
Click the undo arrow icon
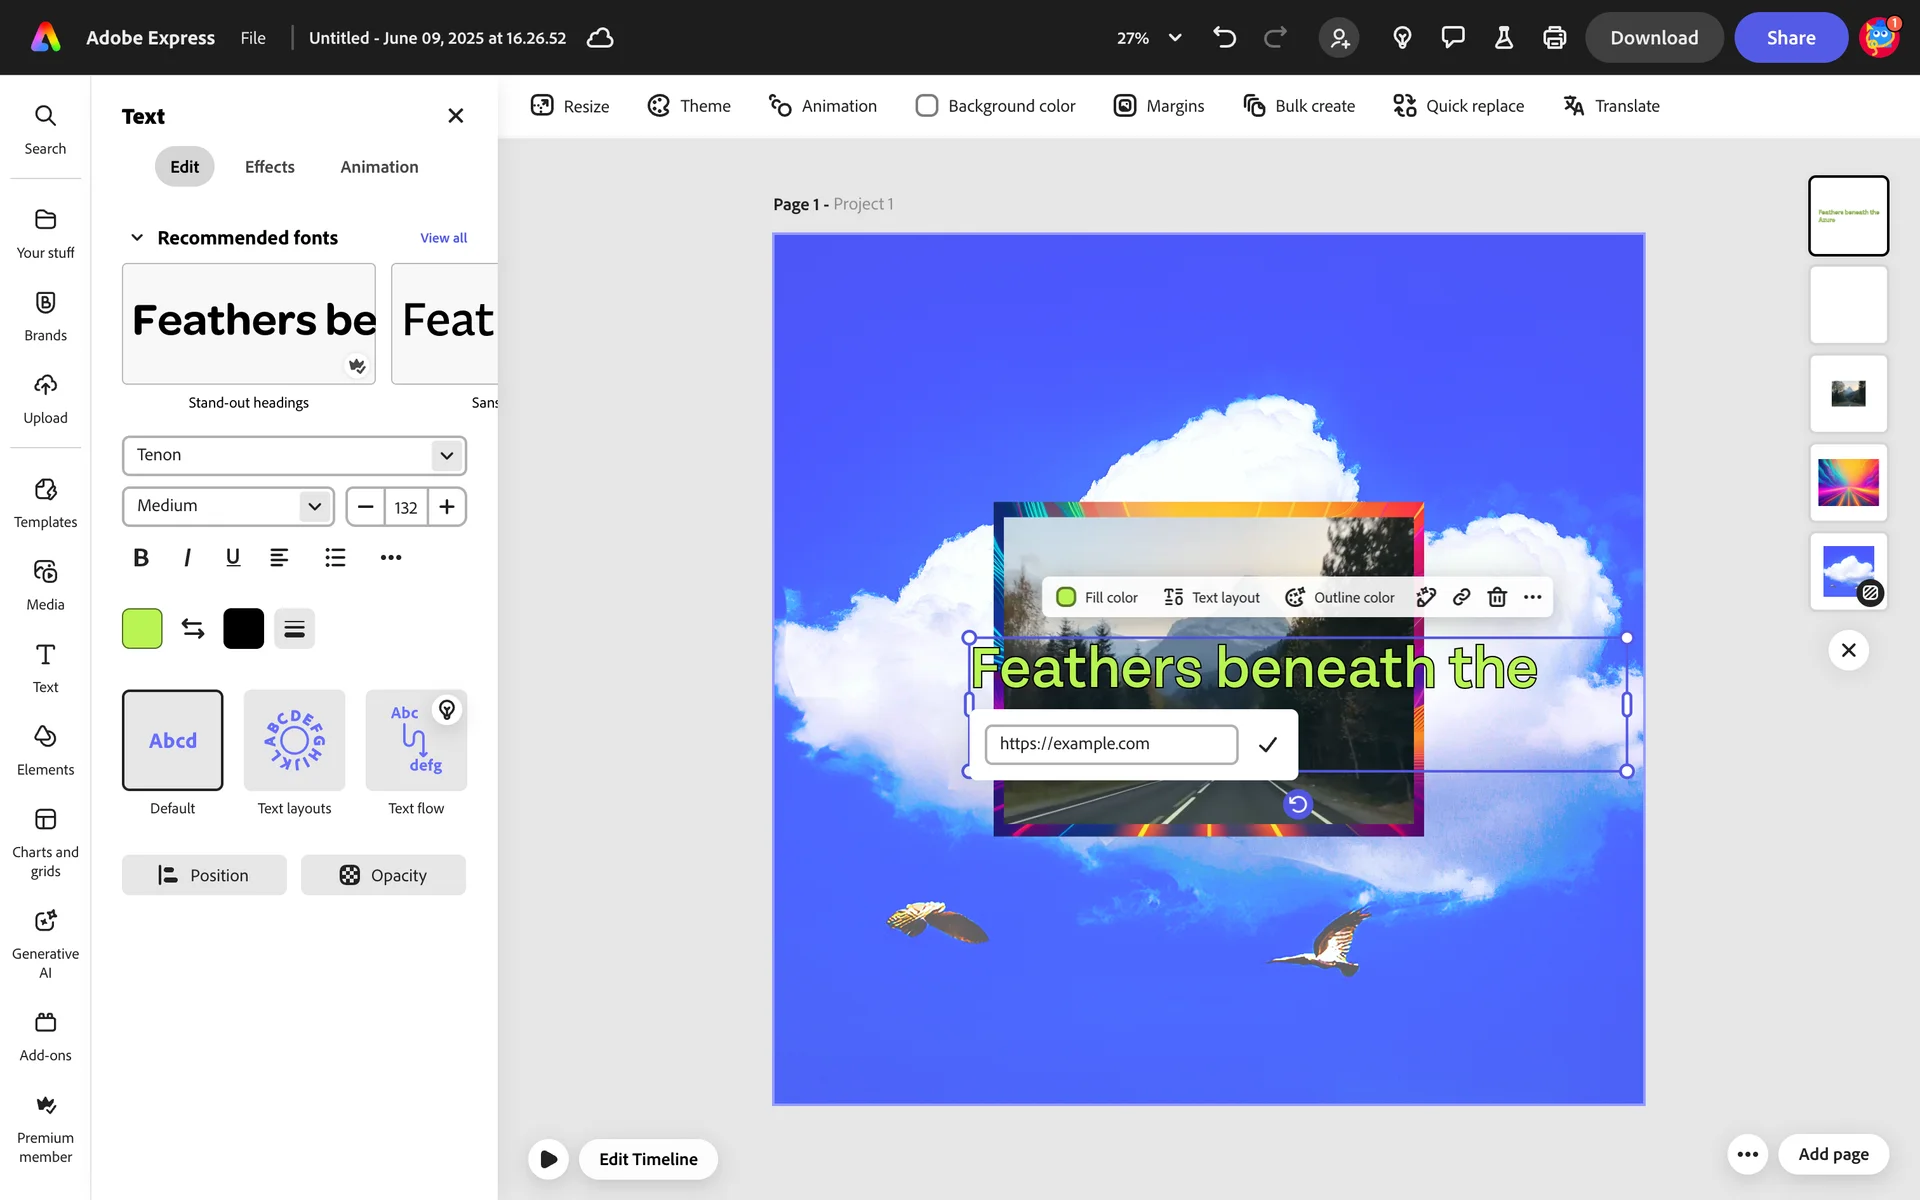[1224, 38]
